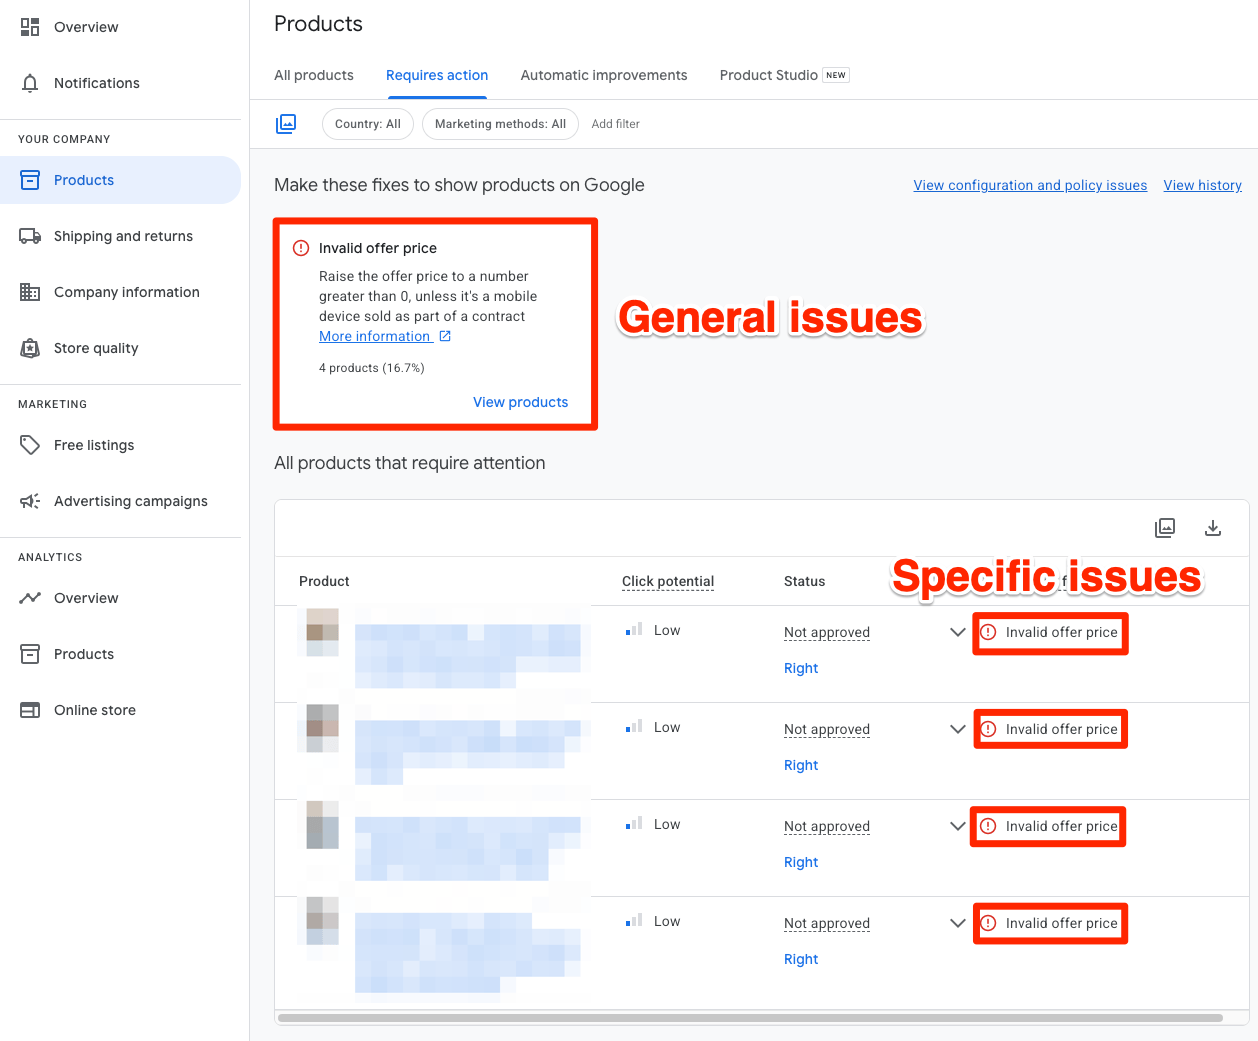Switch to the Automatic improvements tab

click(x=604, y=75)
